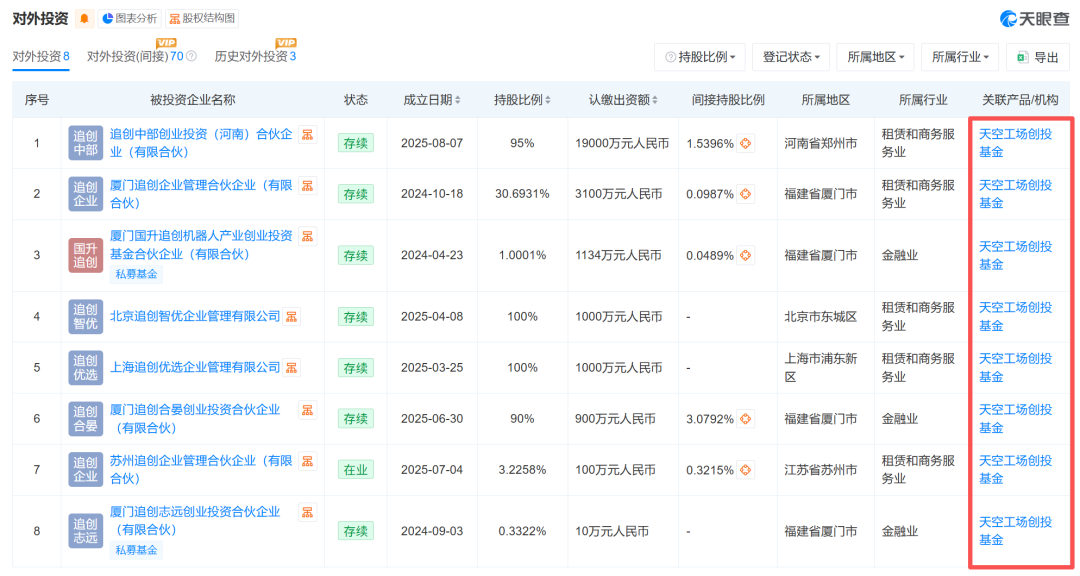1080x576 pixels.
Task: Select the 19000万元人民币 cell
Action: click(x=622, y=143)
